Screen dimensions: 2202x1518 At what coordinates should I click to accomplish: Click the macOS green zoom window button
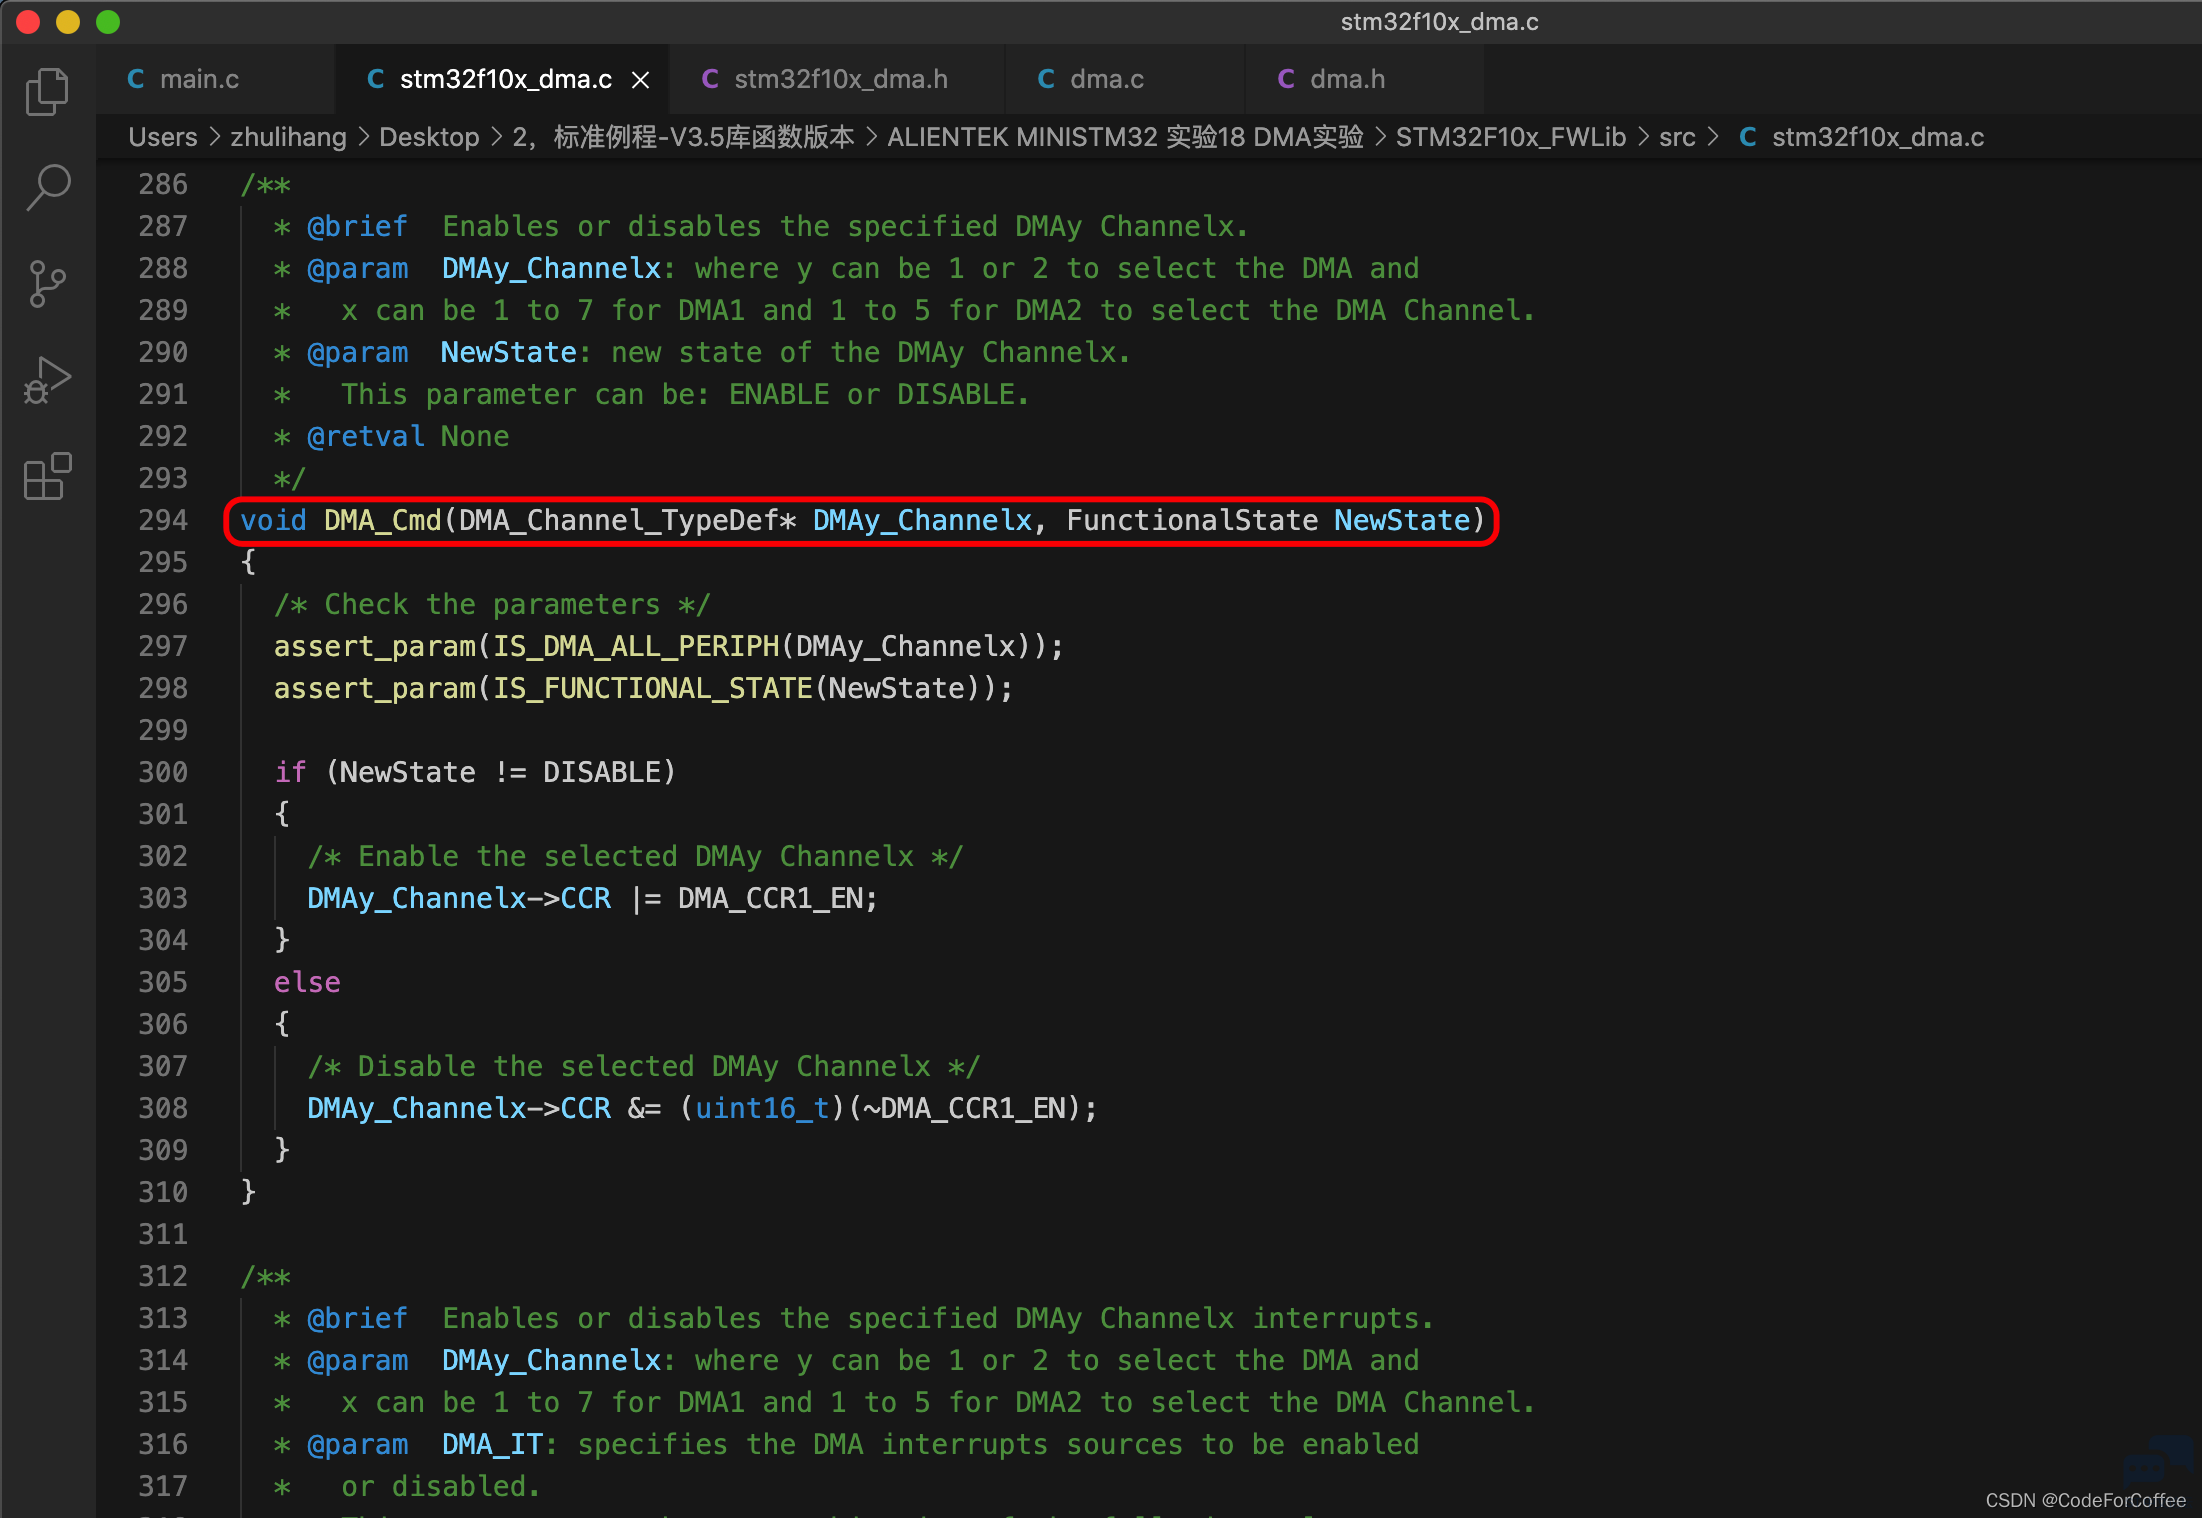point(108,22)
